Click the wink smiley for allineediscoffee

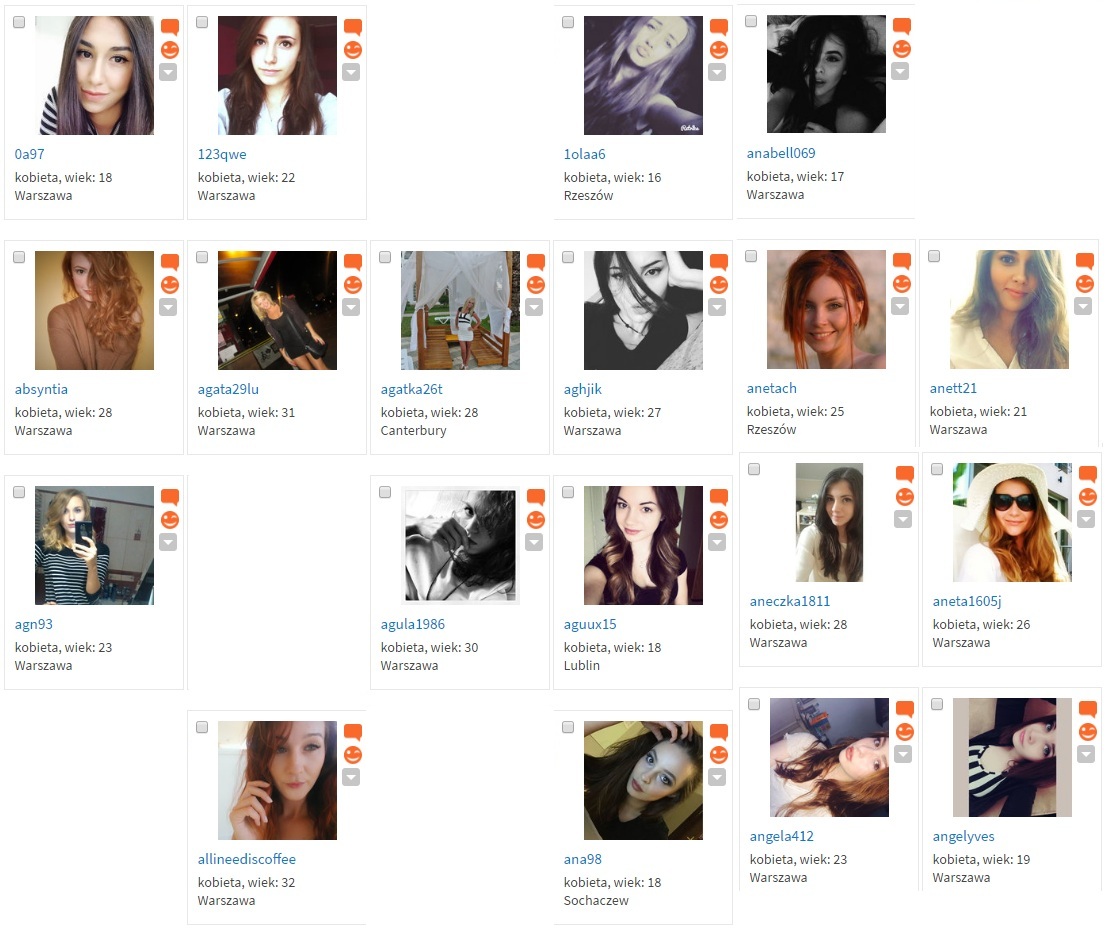click(x=353, y=755)
